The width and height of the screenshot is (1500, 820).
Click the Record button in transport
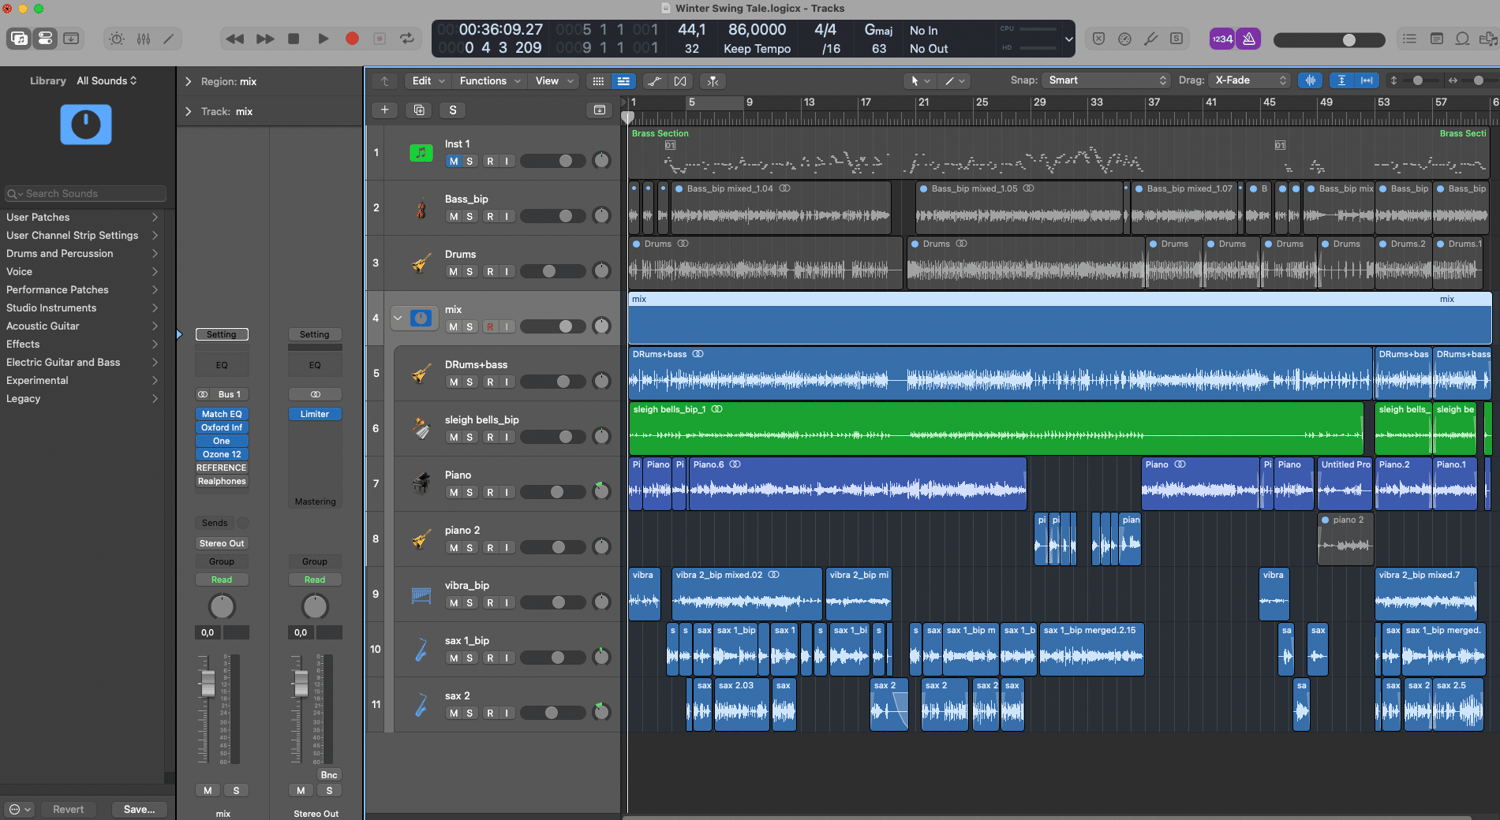click(x=352, y=39)
